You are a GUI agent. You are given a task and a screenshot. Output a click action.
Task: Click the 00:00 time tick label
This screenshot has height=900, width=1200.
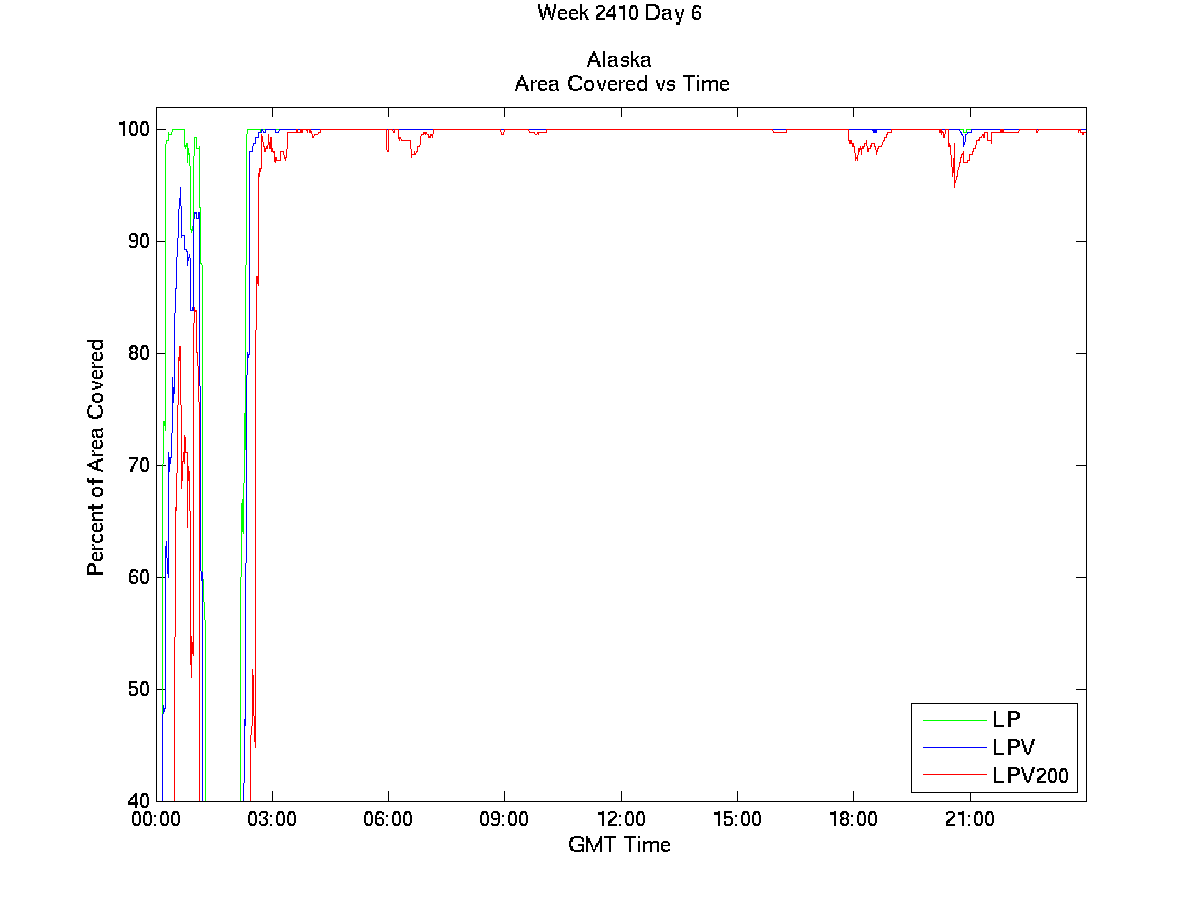[157, 819]
